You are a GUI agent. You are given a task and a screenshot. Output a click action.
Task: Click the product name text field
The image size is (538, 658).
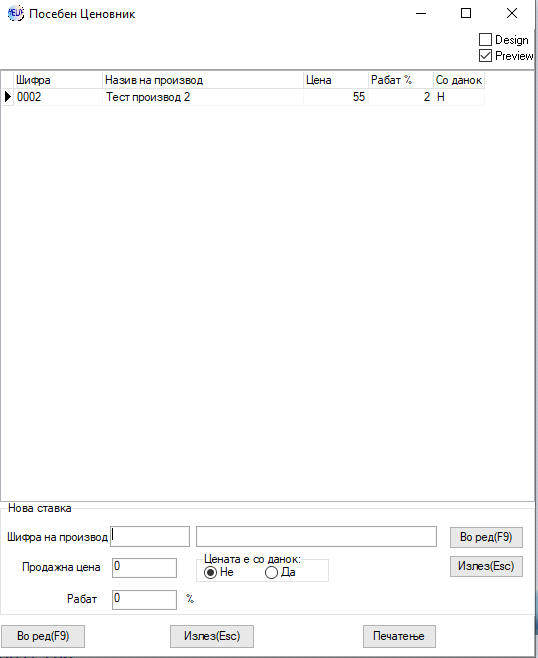[x=316, y=537]
